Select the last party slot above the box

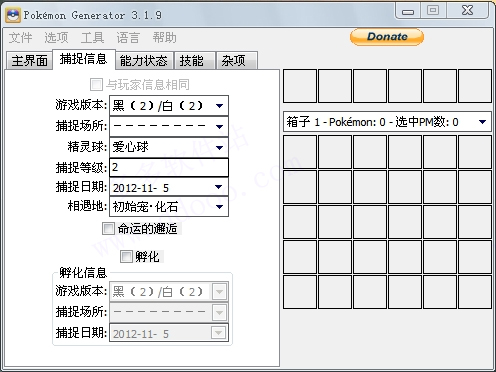coord(475,86)
